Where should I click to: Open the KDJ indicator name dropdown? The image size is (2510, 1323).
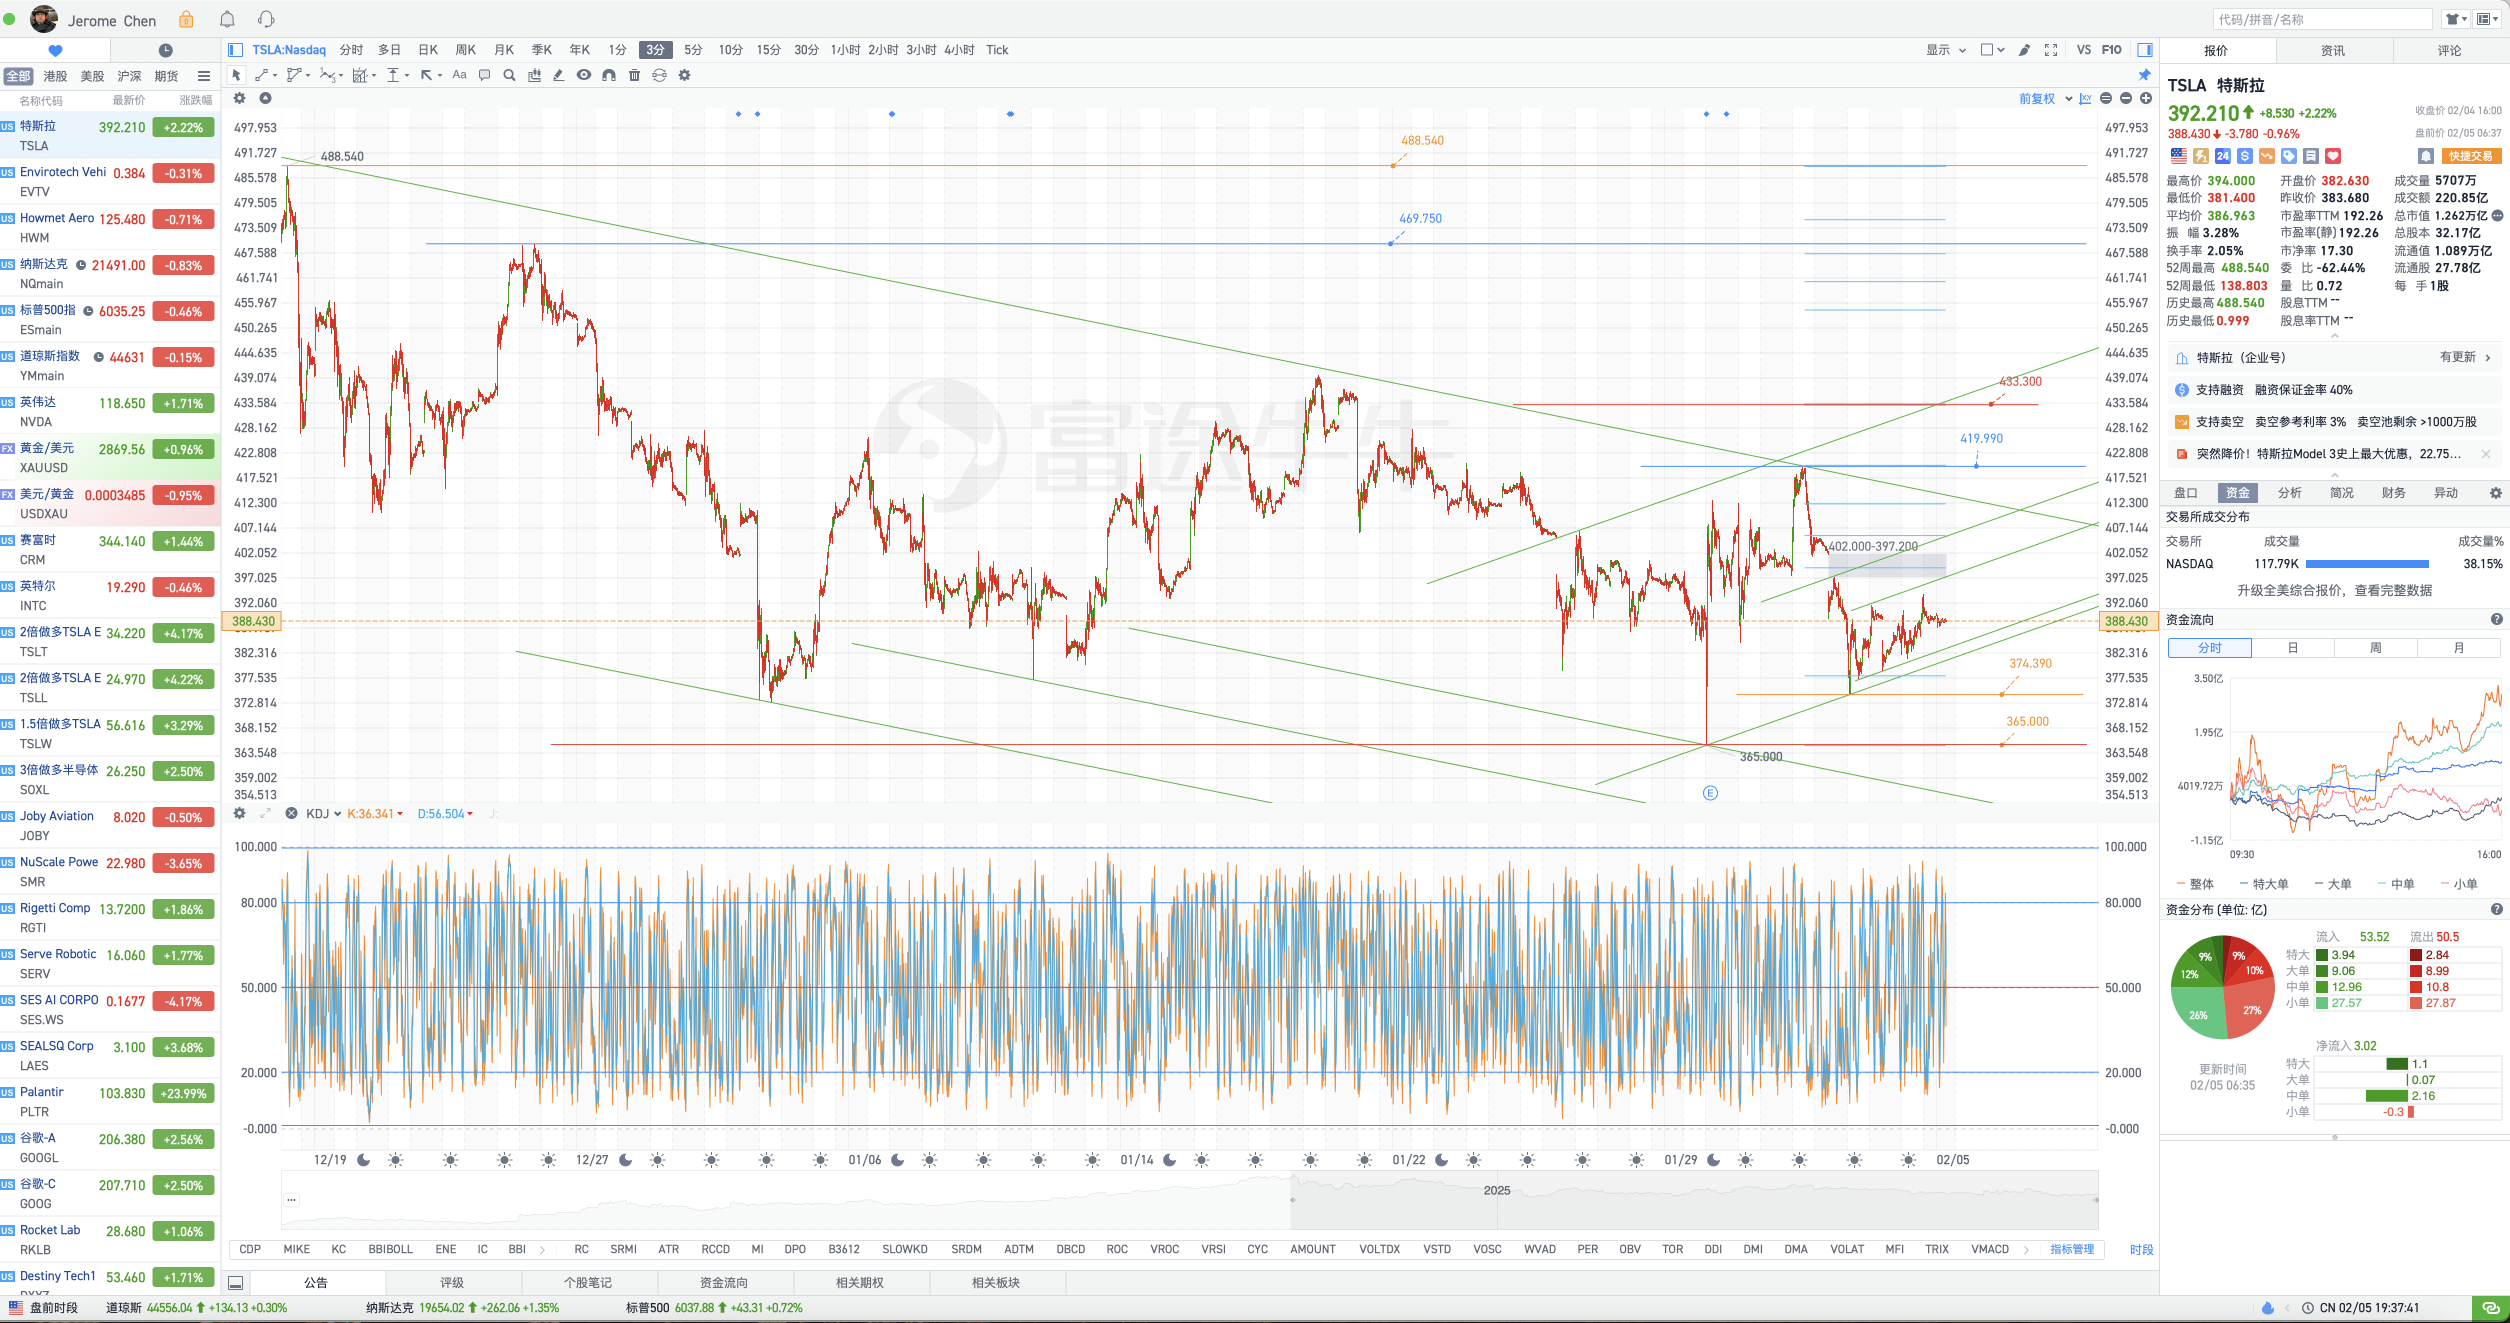click(x=324, y=813)
